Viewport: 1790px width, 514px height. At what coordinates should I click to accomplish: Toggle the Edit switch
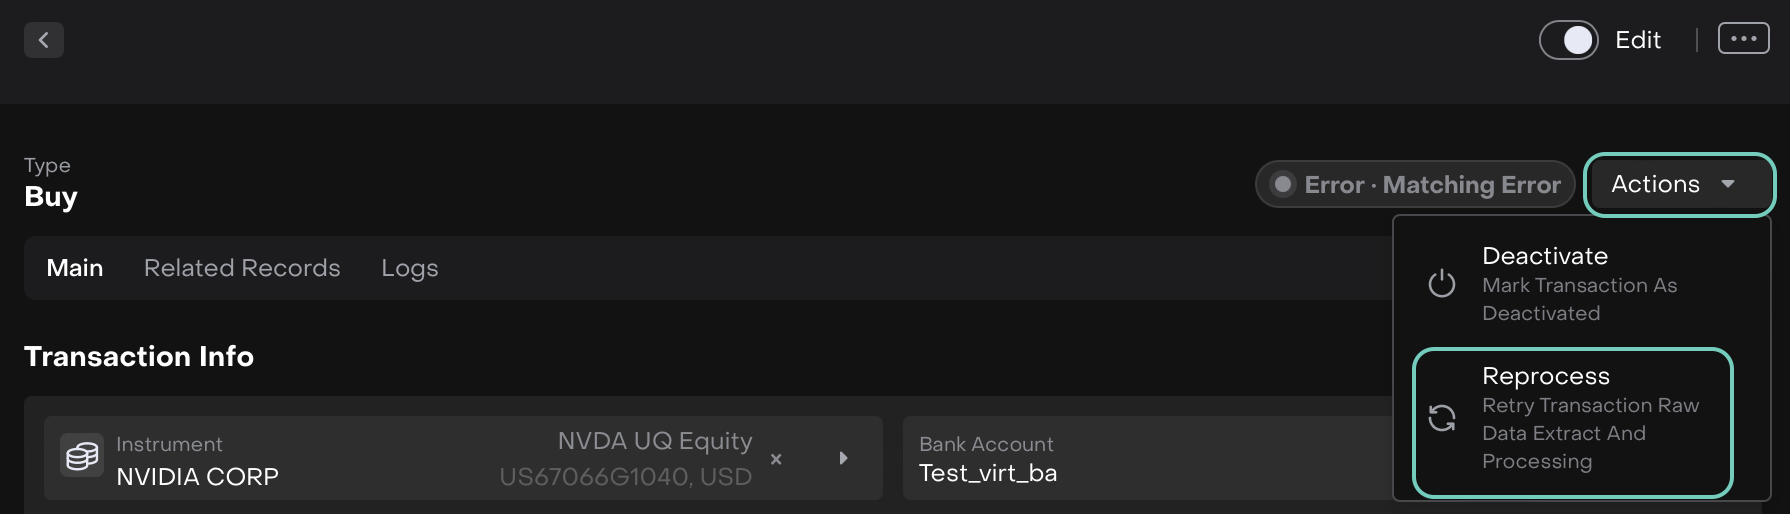pos(1568,40)
